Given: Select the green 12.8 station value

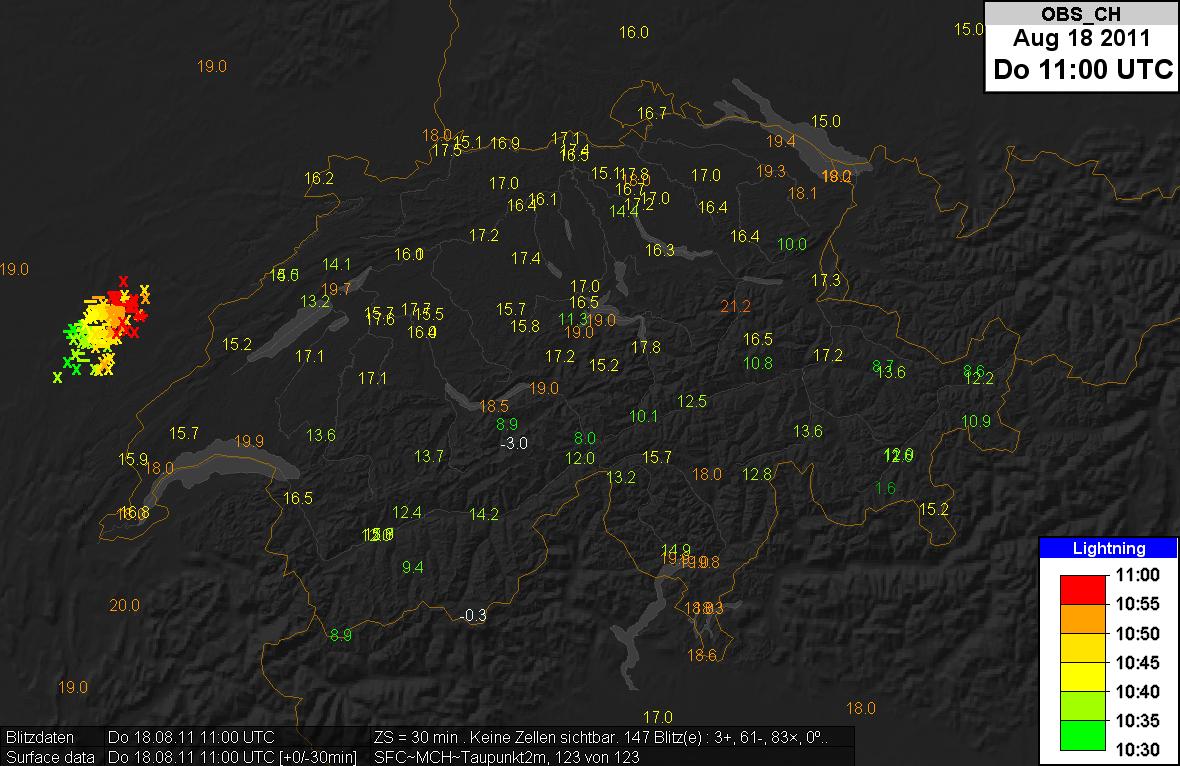Looking at the screenshot, I should [x=757, y=474].
